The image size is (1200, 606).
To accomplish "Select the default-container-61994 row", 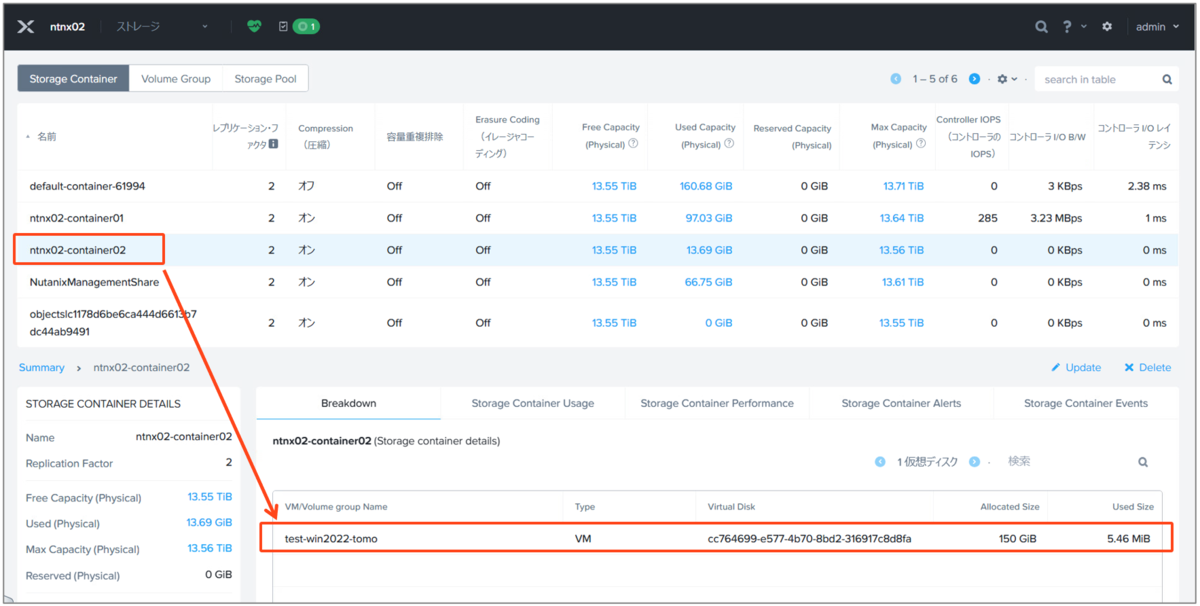I will tap(598, 186).
